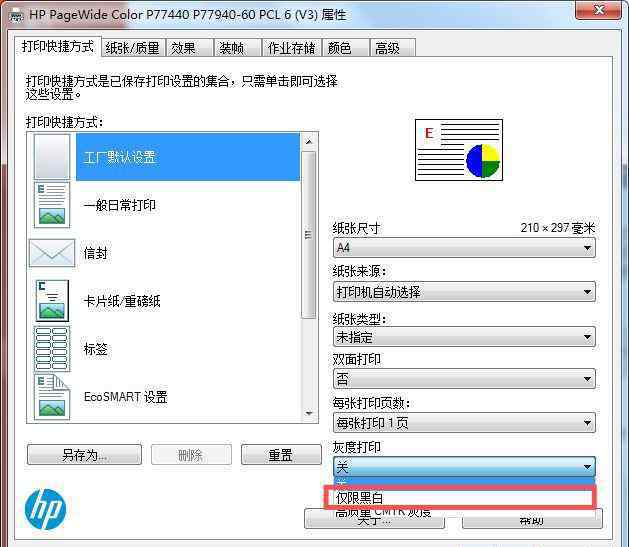The image size is (629, 547).
Task: Click the label sheet icon for 标签
Action: [x=52, y=349]
